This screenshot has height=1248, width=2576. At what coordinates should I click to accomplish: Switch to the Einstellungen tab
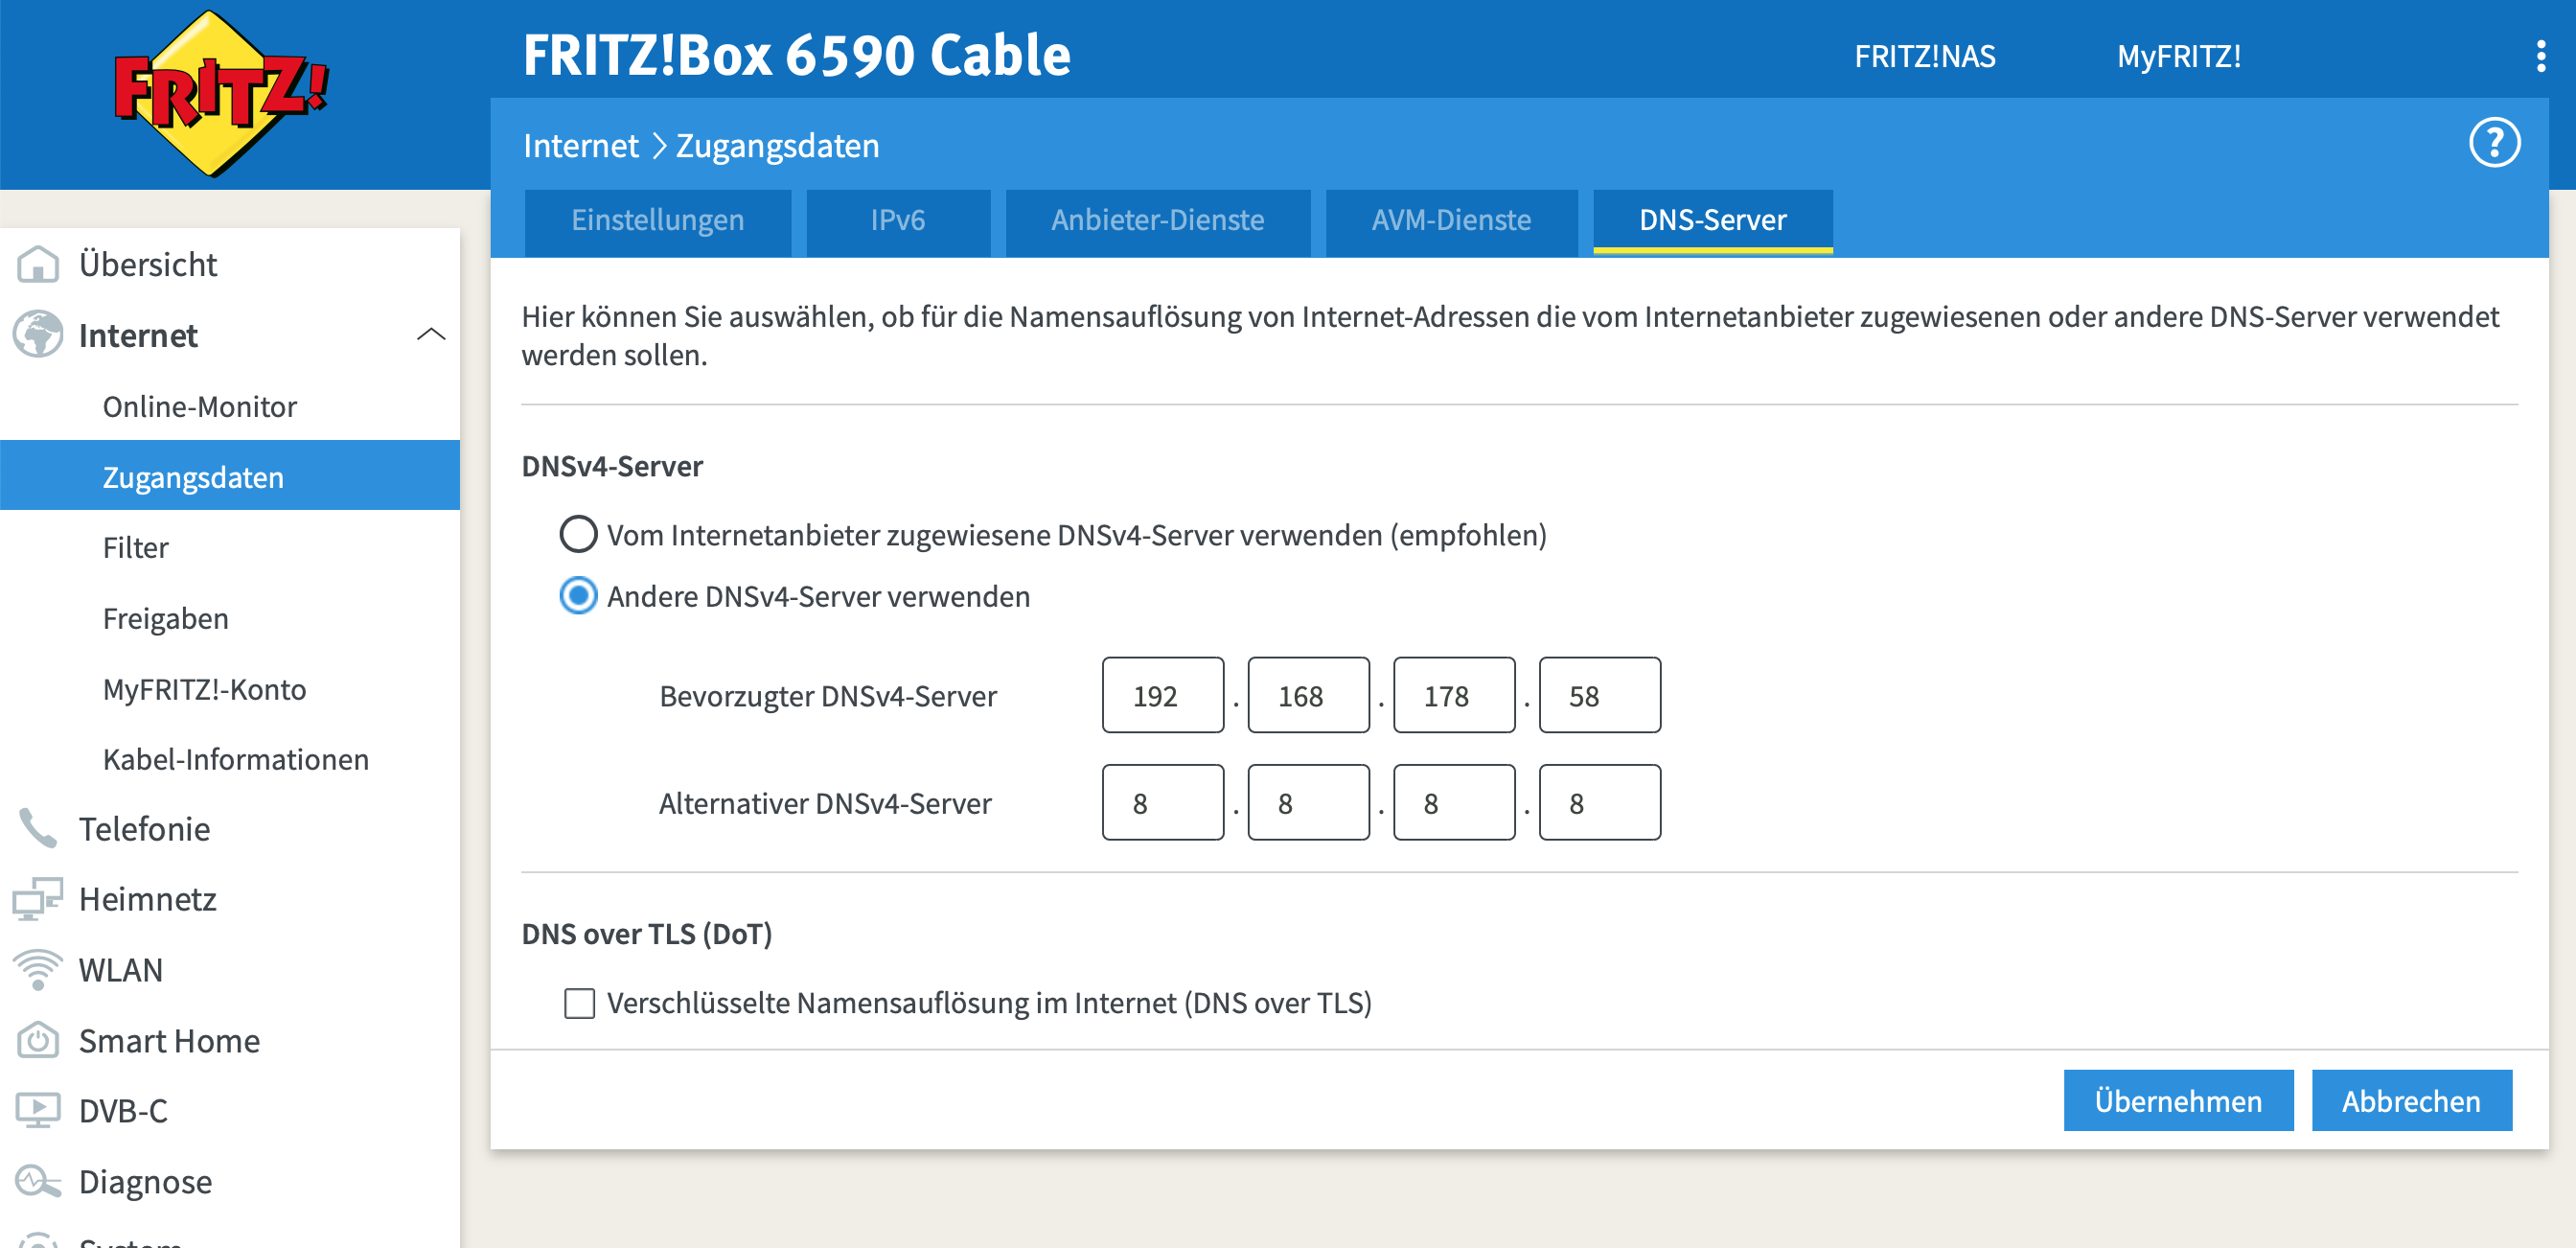(x=657, y=221)
